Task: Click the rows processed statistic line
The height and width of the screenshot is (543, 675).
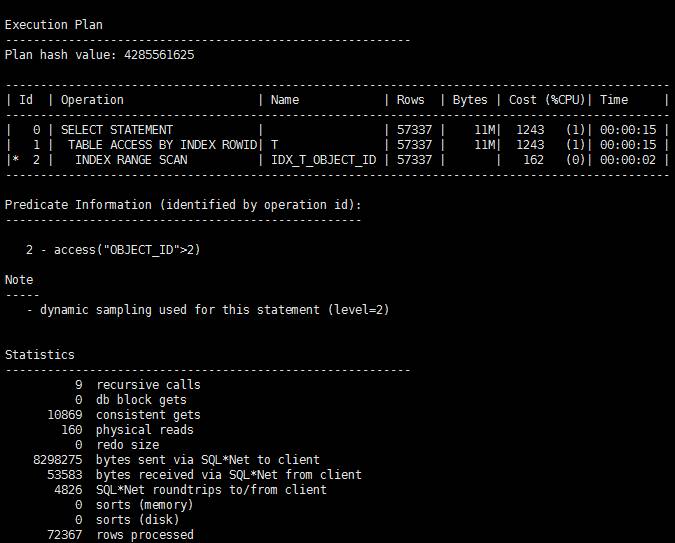Action: (145, 535)
